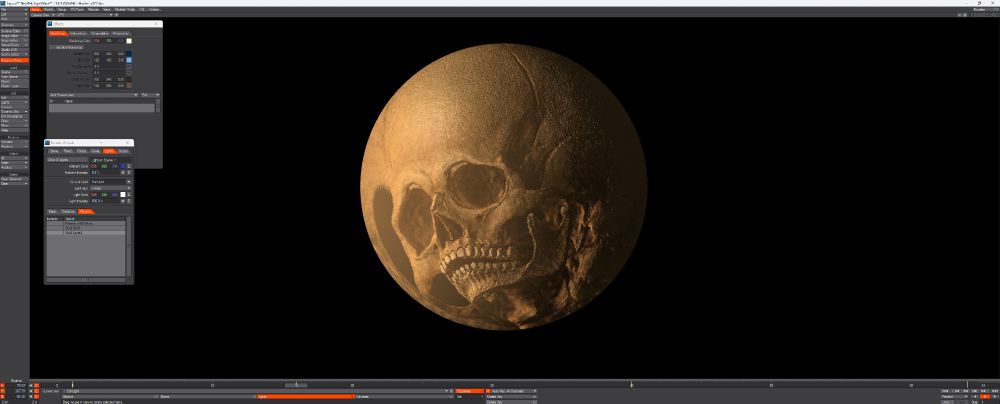
Task: Switch to the Modeler Tools tab
Action: pyautogui.click(x=125, y=10)
